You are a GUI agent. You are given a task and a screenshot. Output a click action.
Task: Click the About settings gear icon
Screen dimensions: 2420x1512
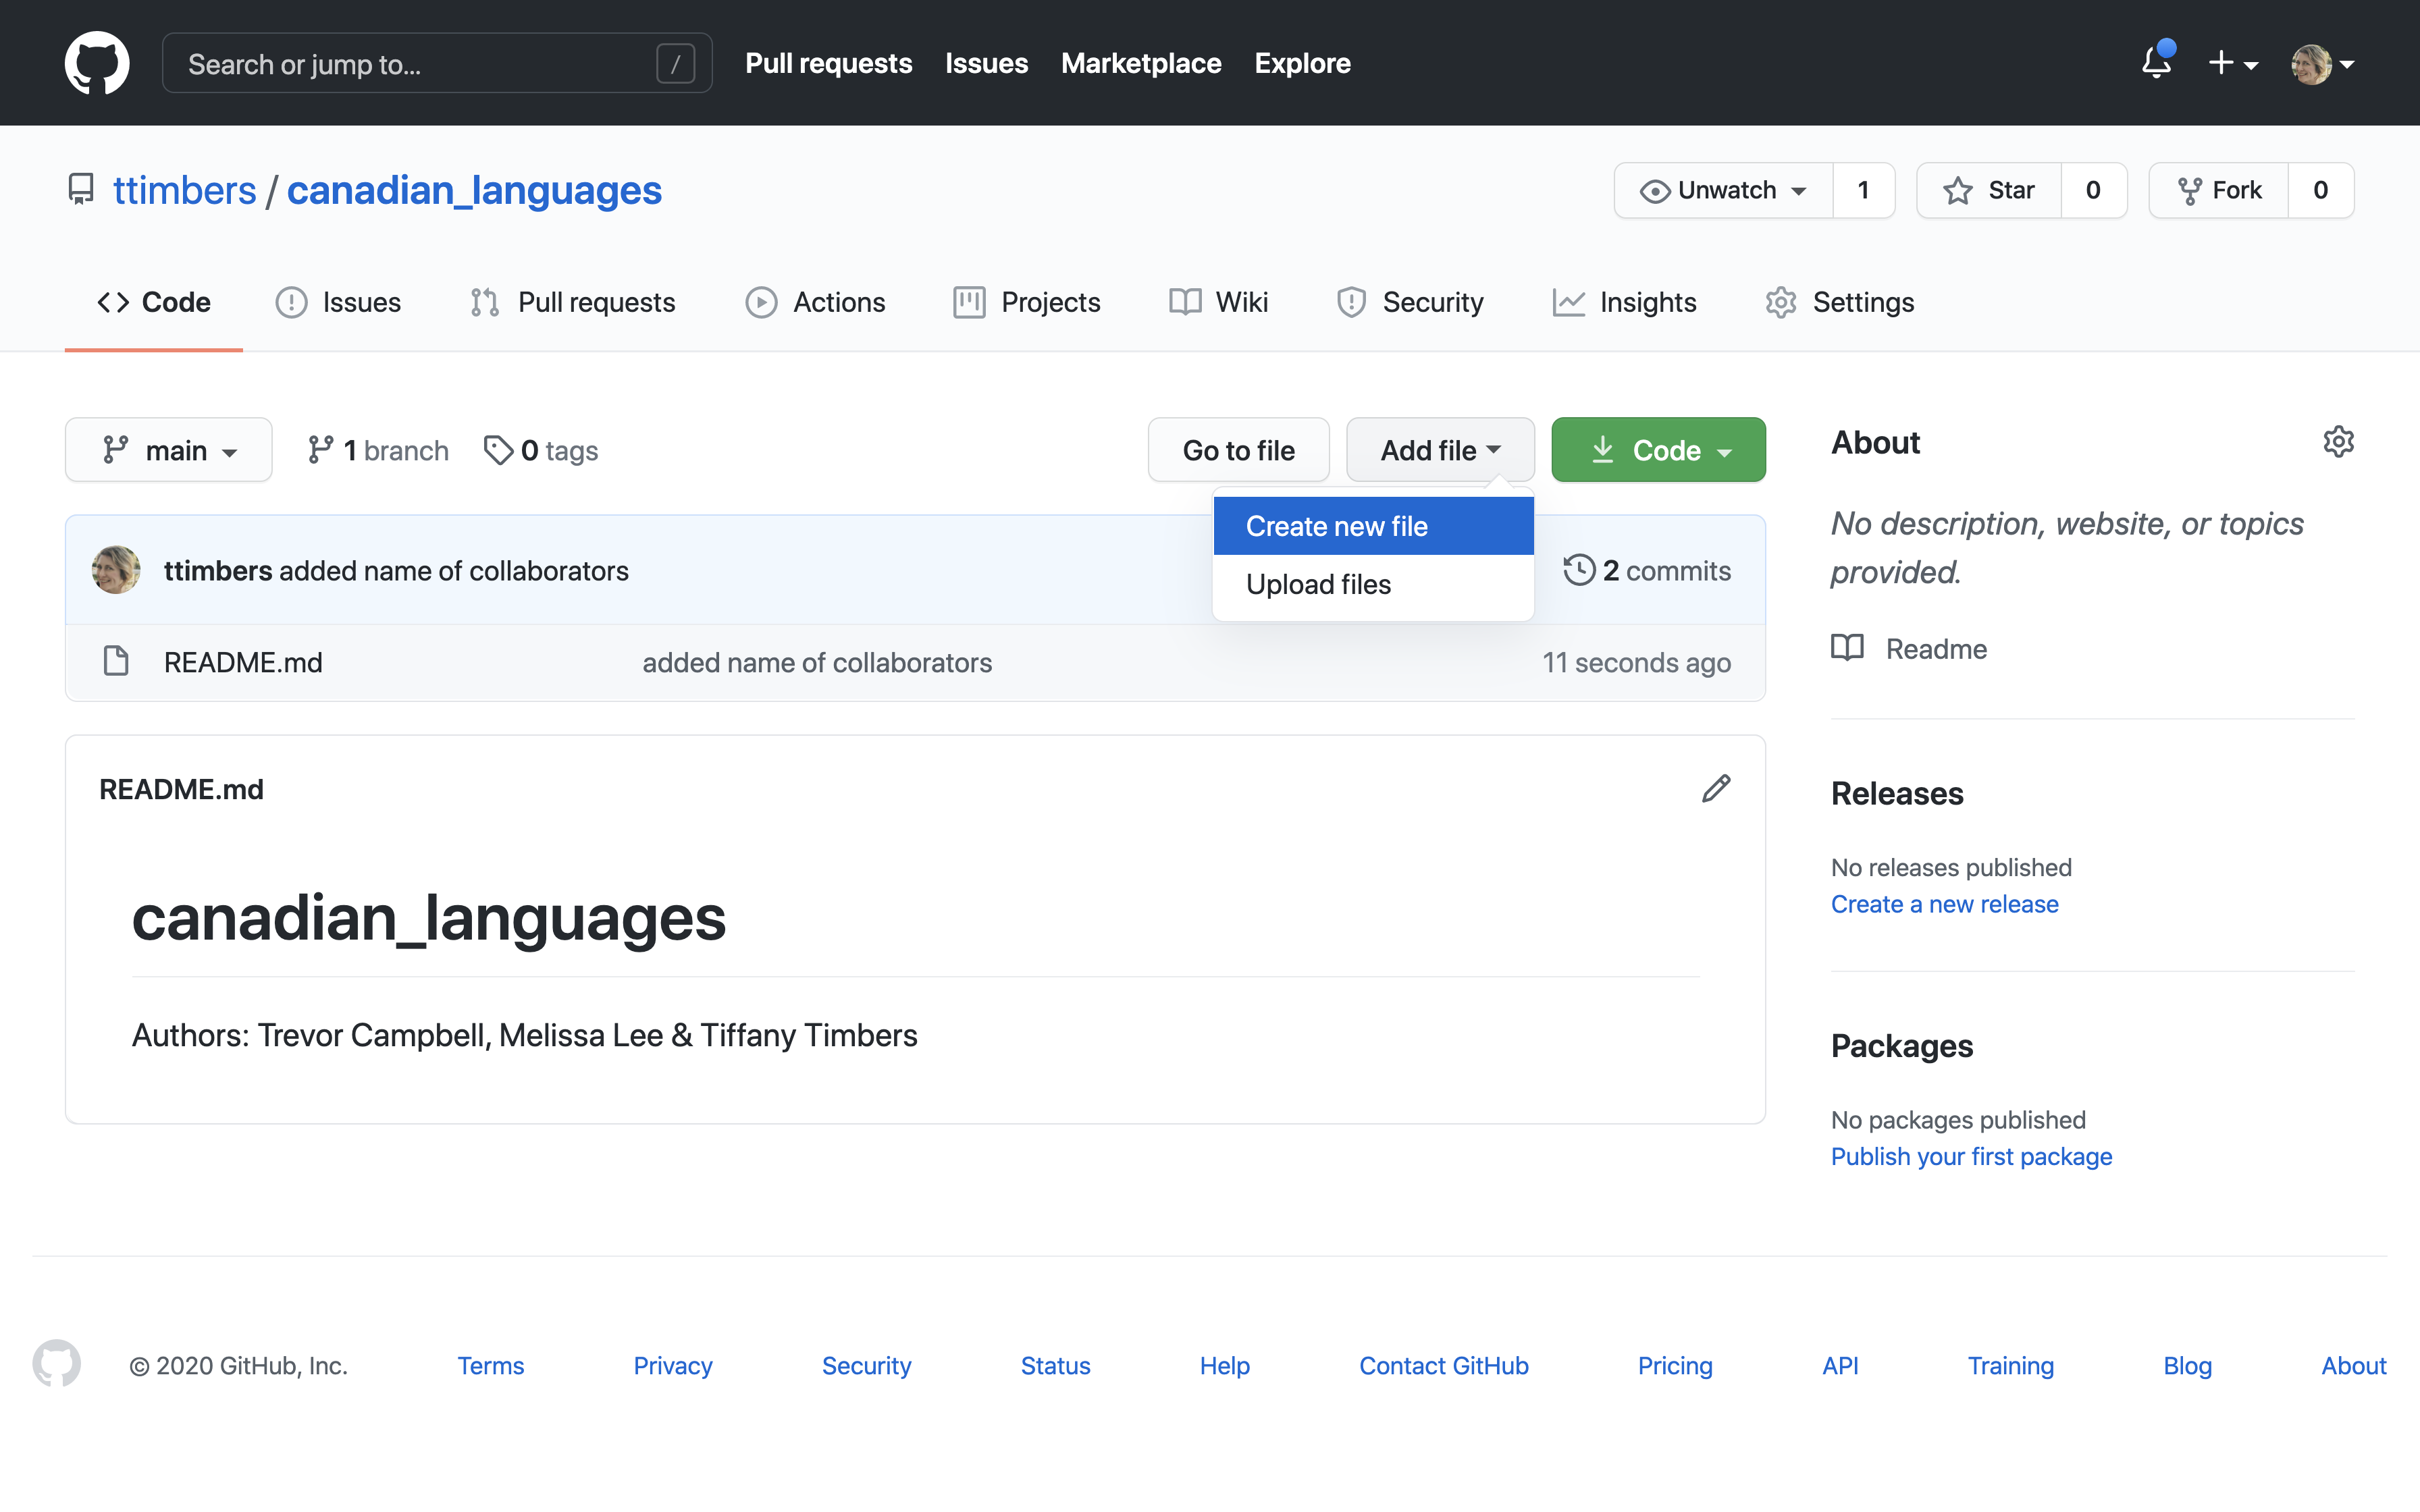click(2338, 442)
